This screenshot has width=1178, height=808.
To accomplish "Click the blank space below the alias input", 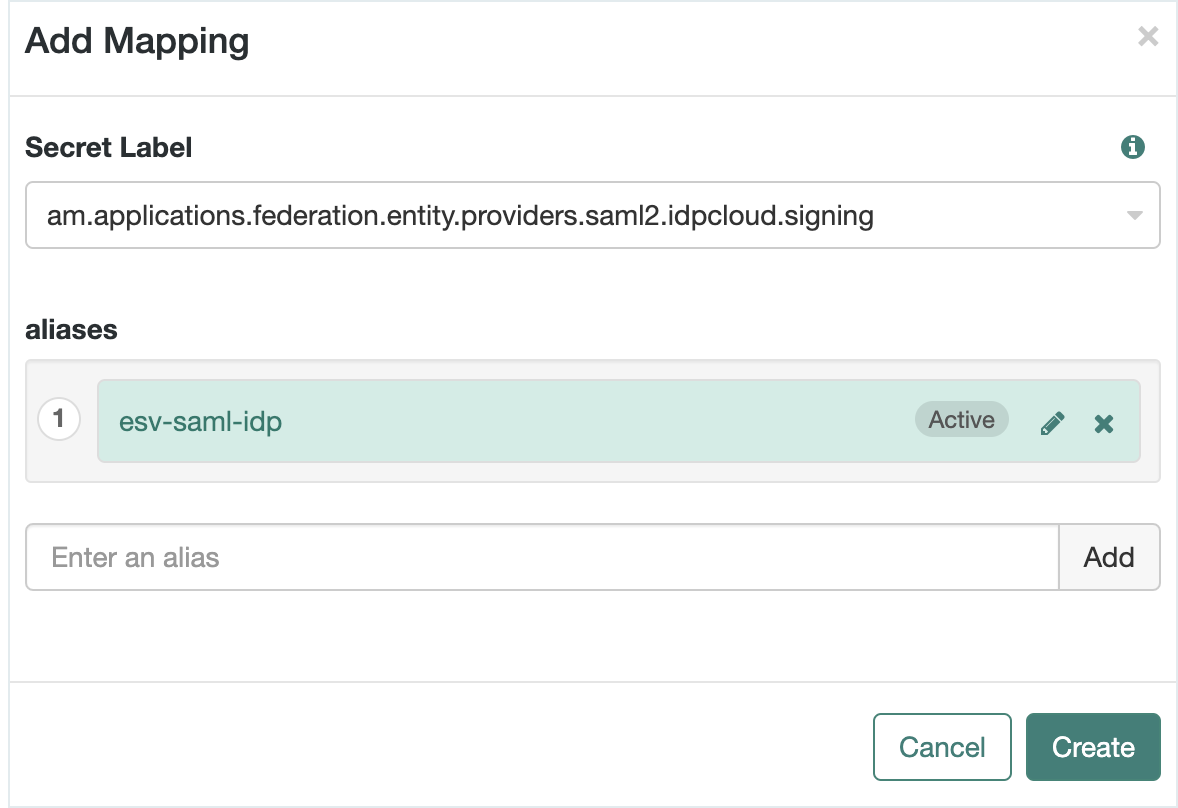I will pos(590,635).
